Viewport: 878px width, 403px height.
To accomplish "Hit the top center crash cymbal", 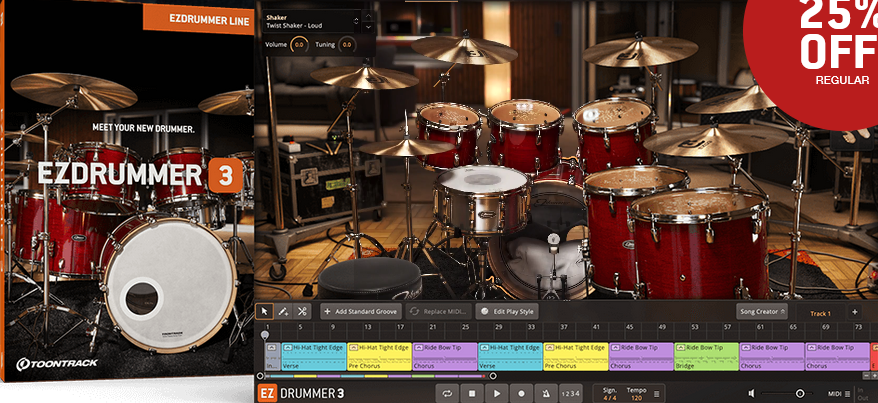I will 464,50.
